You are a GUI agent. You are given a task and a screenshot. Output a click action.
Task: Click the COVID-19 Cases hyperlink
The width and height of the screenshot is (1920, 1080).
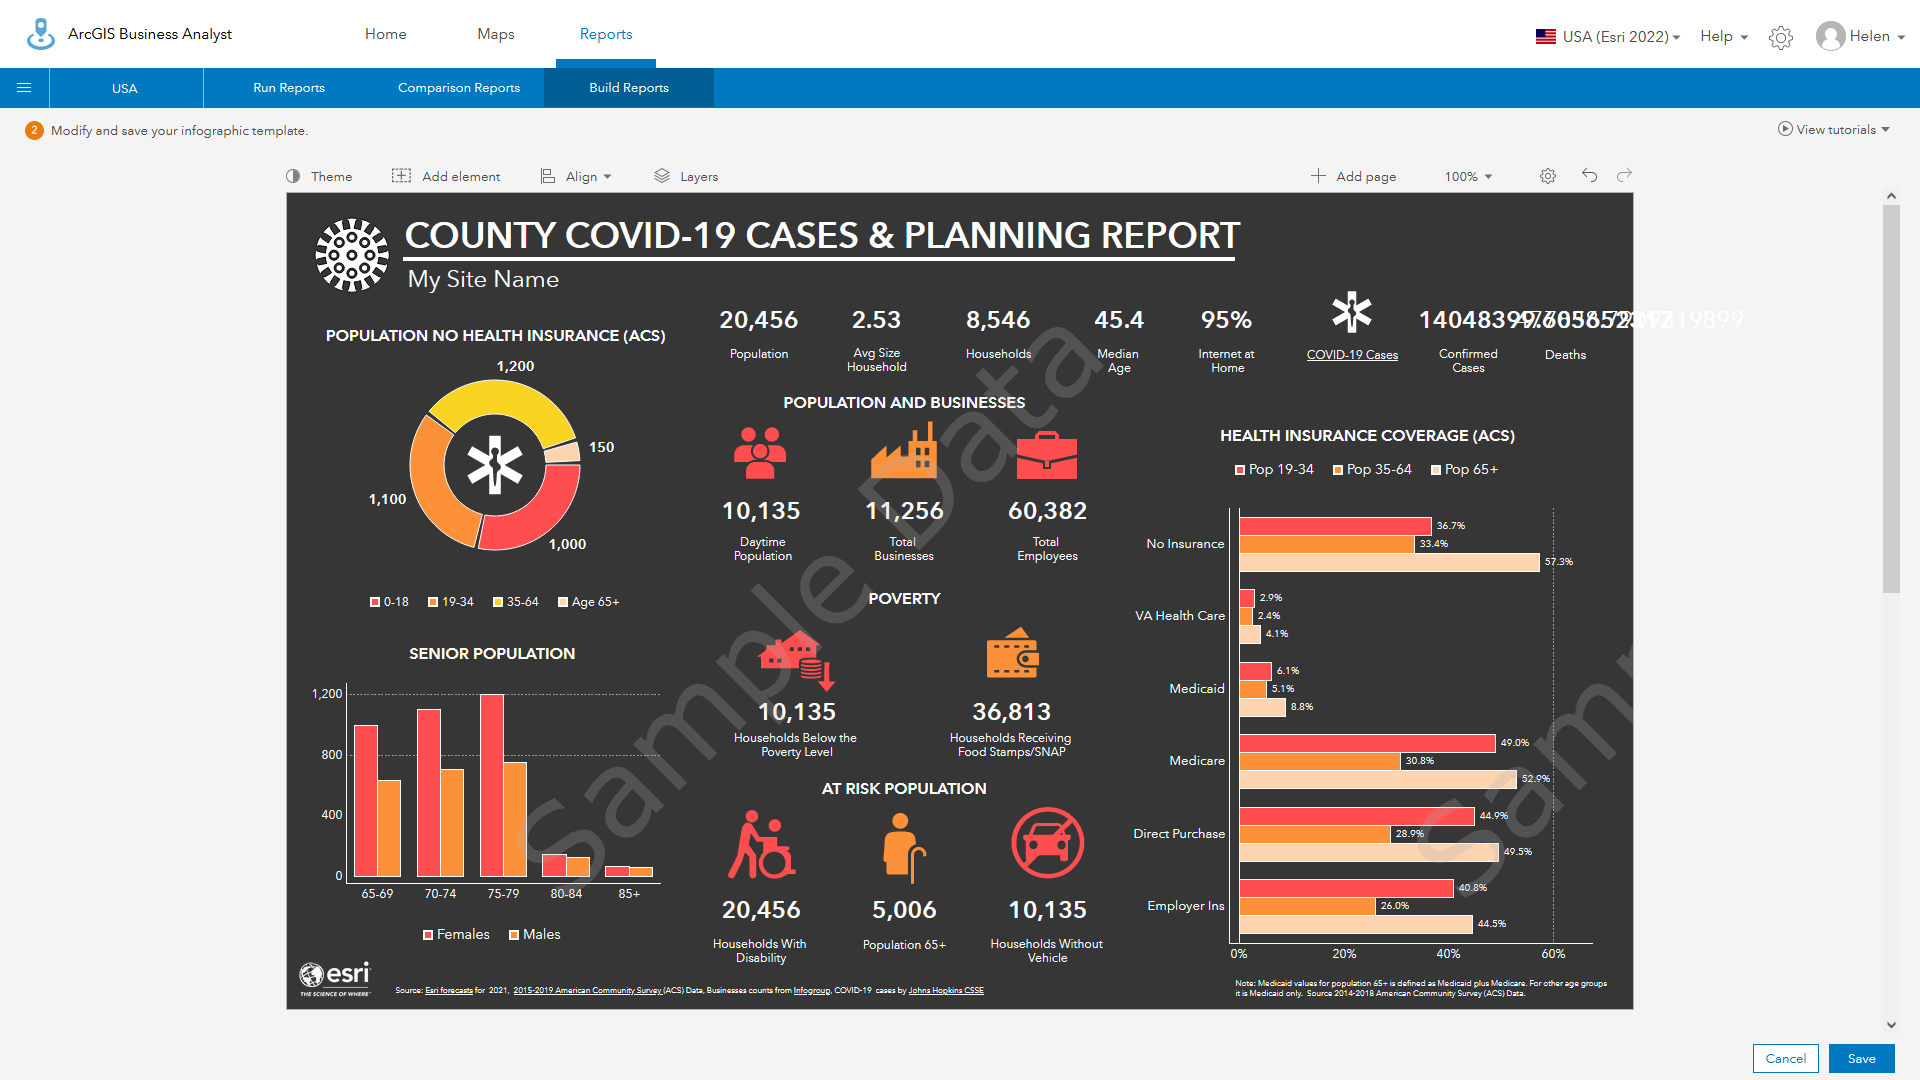point(1352,356)
